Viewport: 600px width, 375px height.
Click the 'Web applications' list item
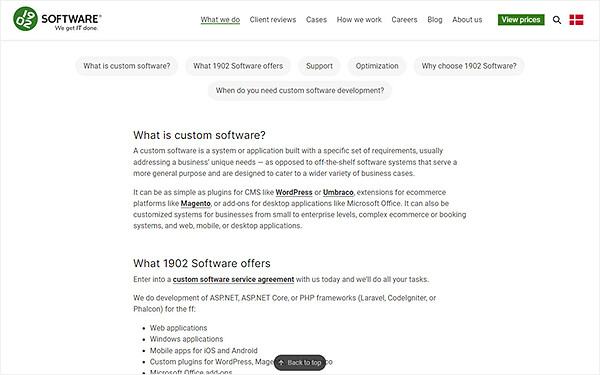(178, 328)
